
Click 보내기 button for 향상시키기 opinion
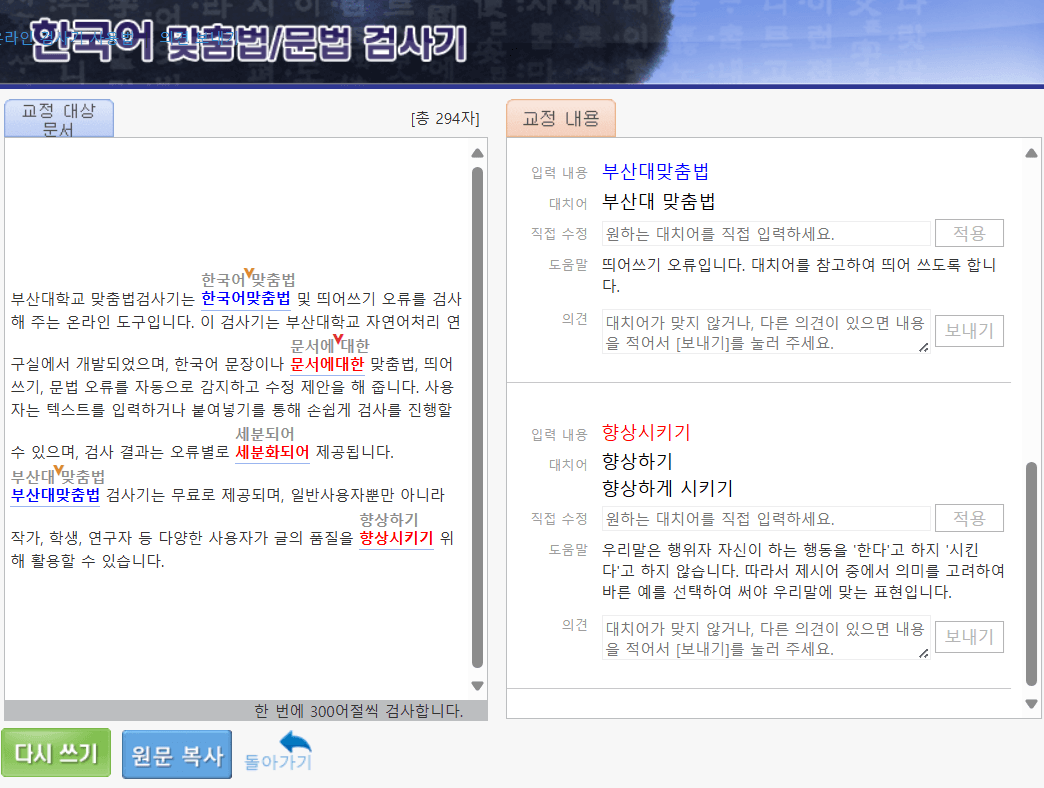(x=969, y=637)
